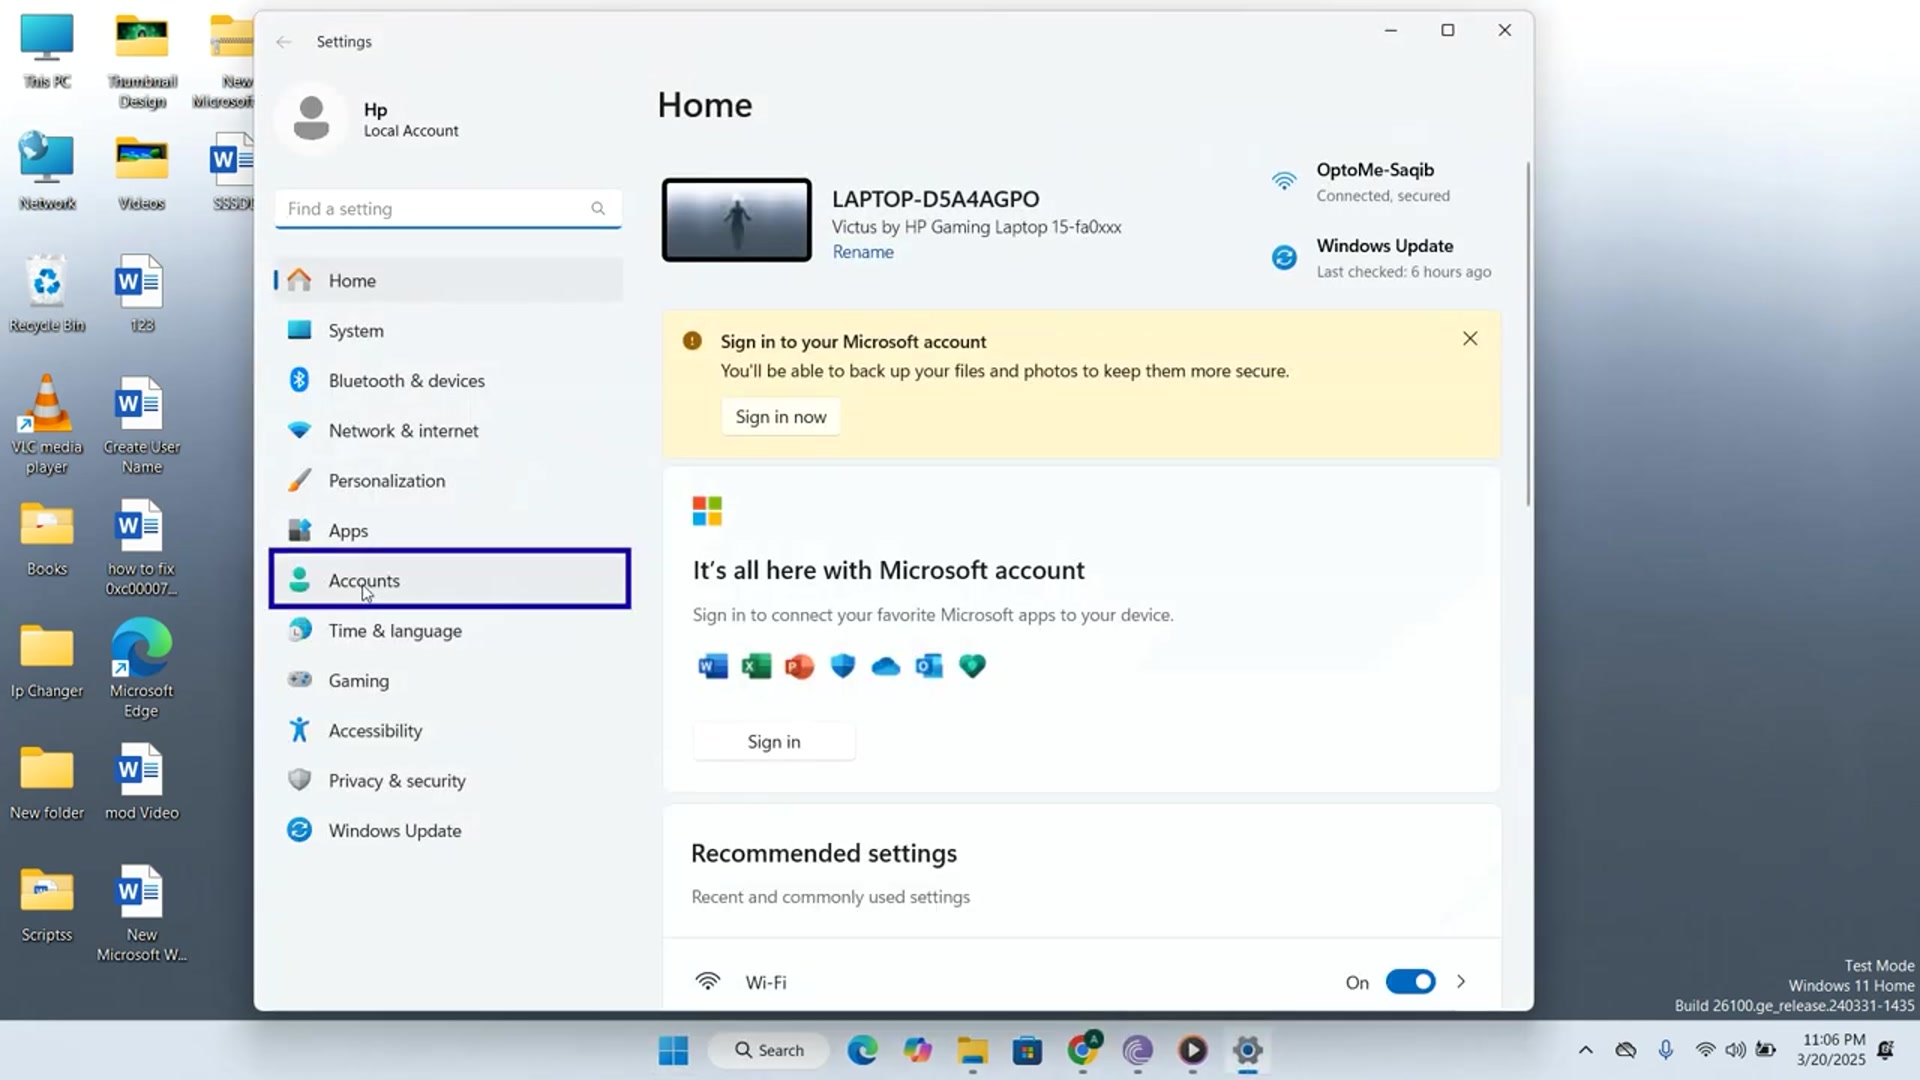The image size is (1920, 1080).
Task: Toggle the Wi-Fi switch off
Action: click(1410, 982)
